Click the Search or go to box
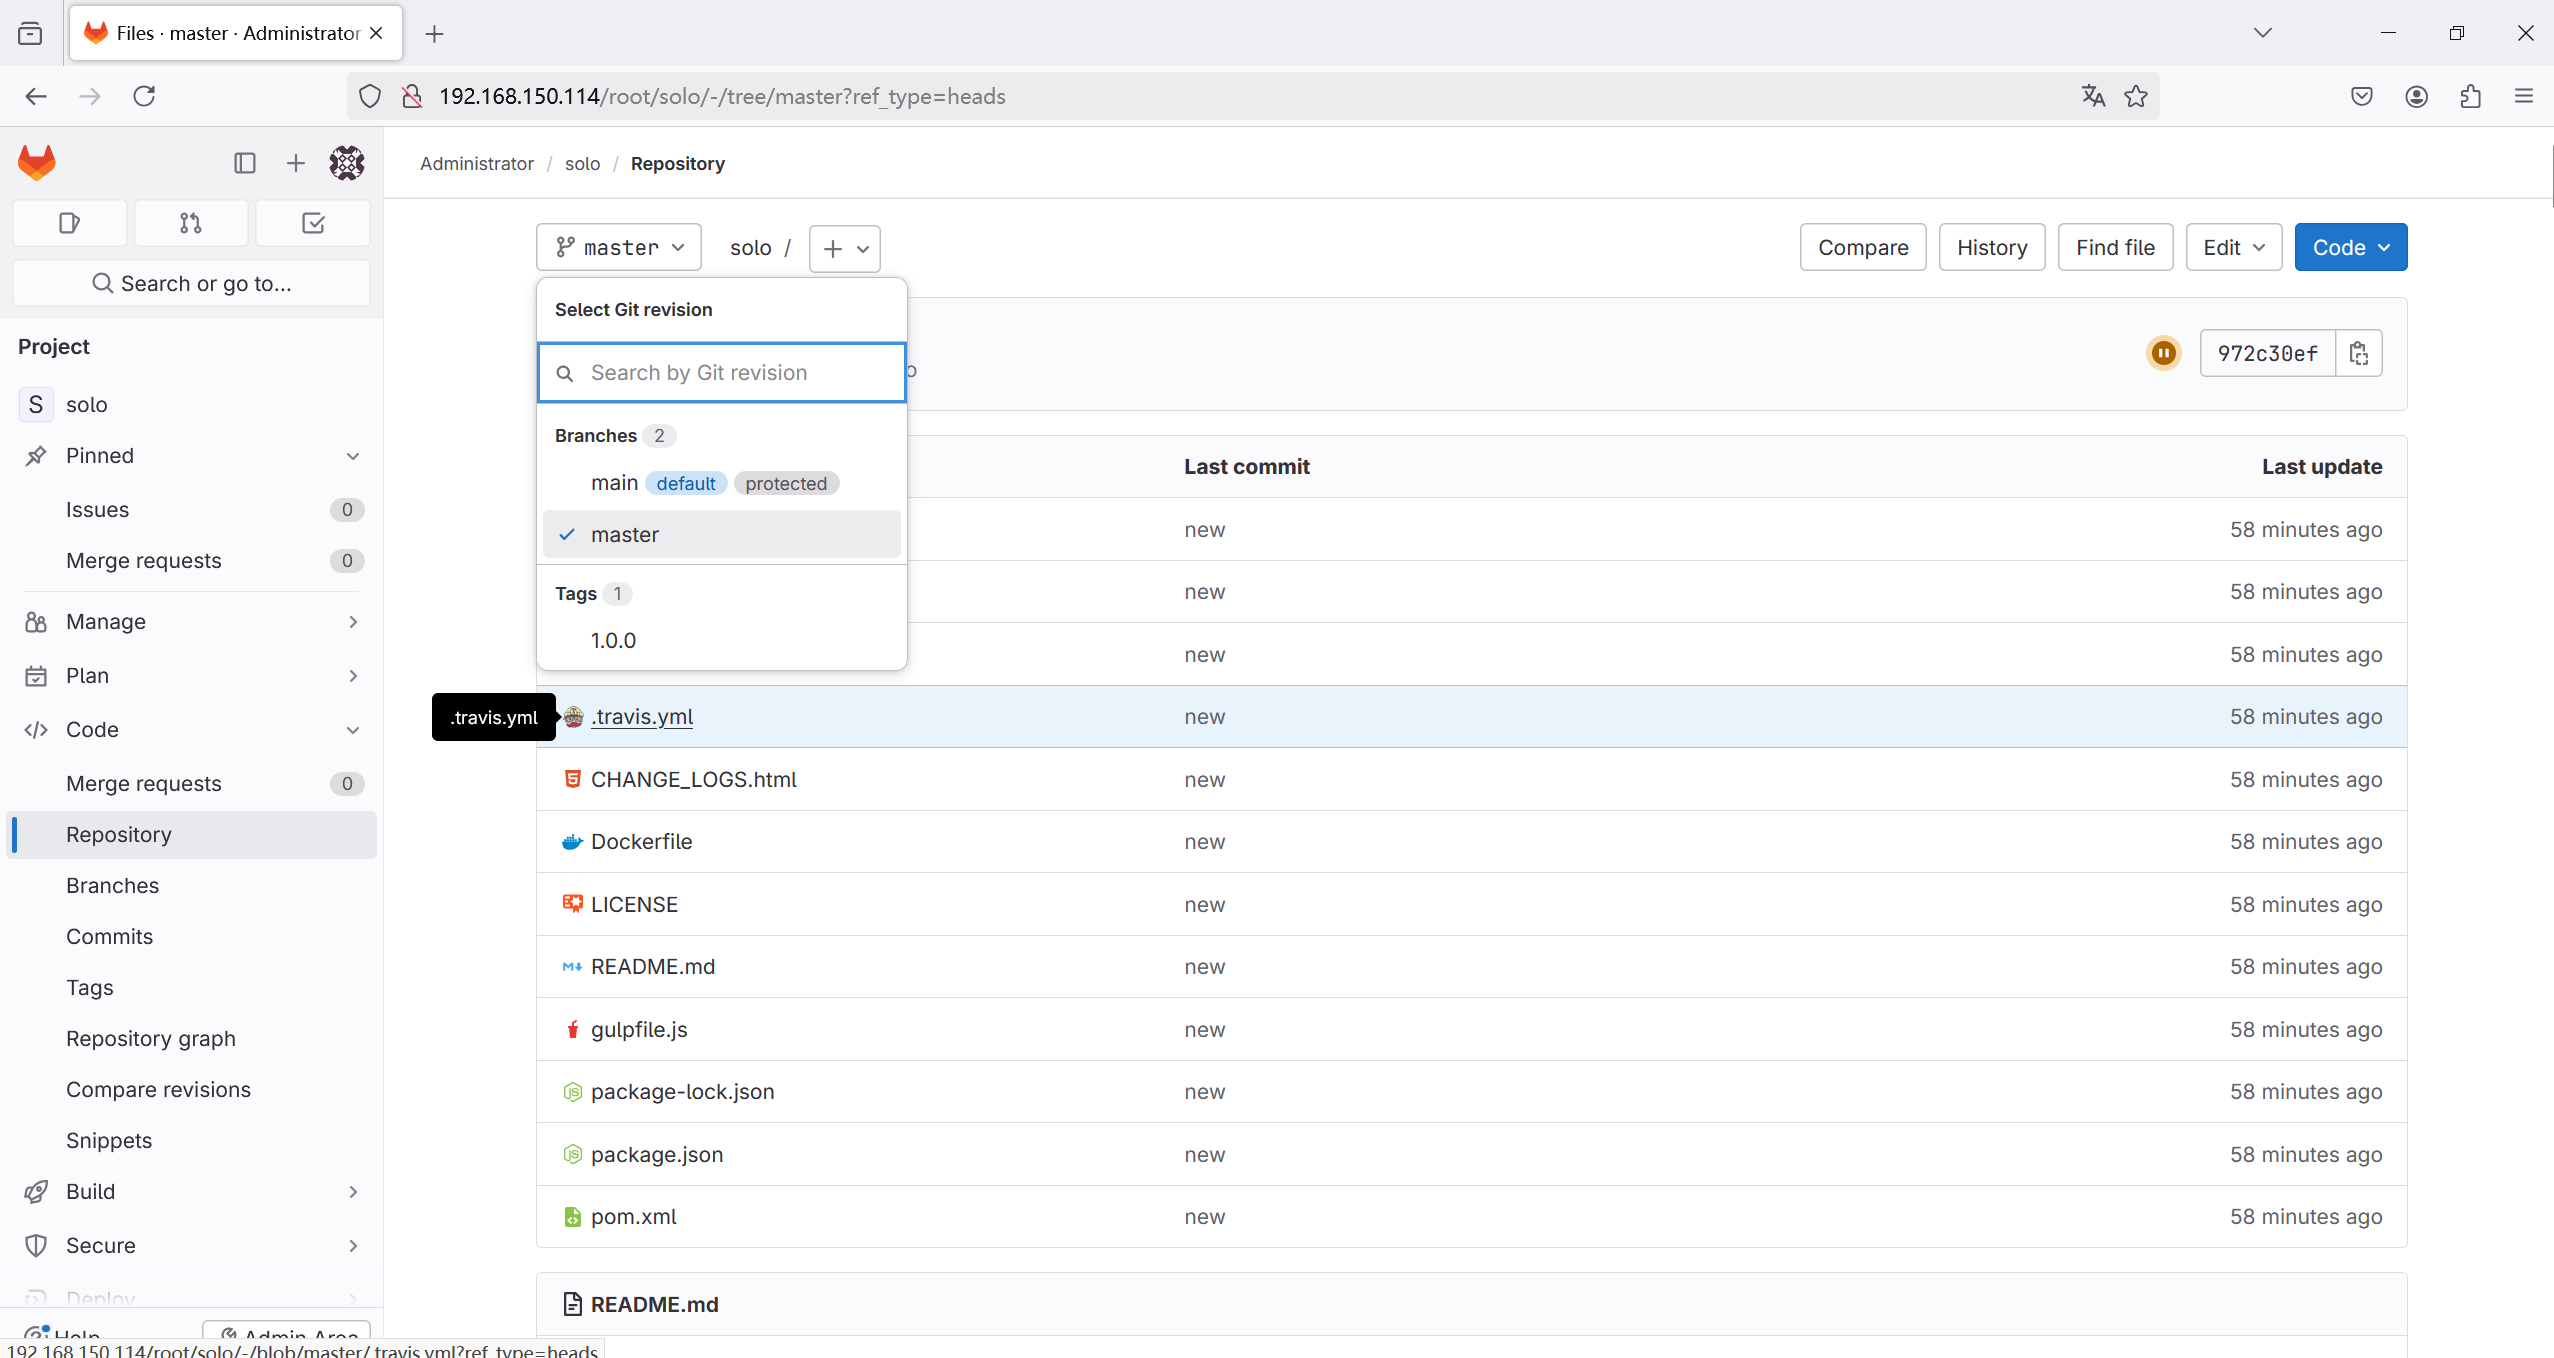 [192, 284]
